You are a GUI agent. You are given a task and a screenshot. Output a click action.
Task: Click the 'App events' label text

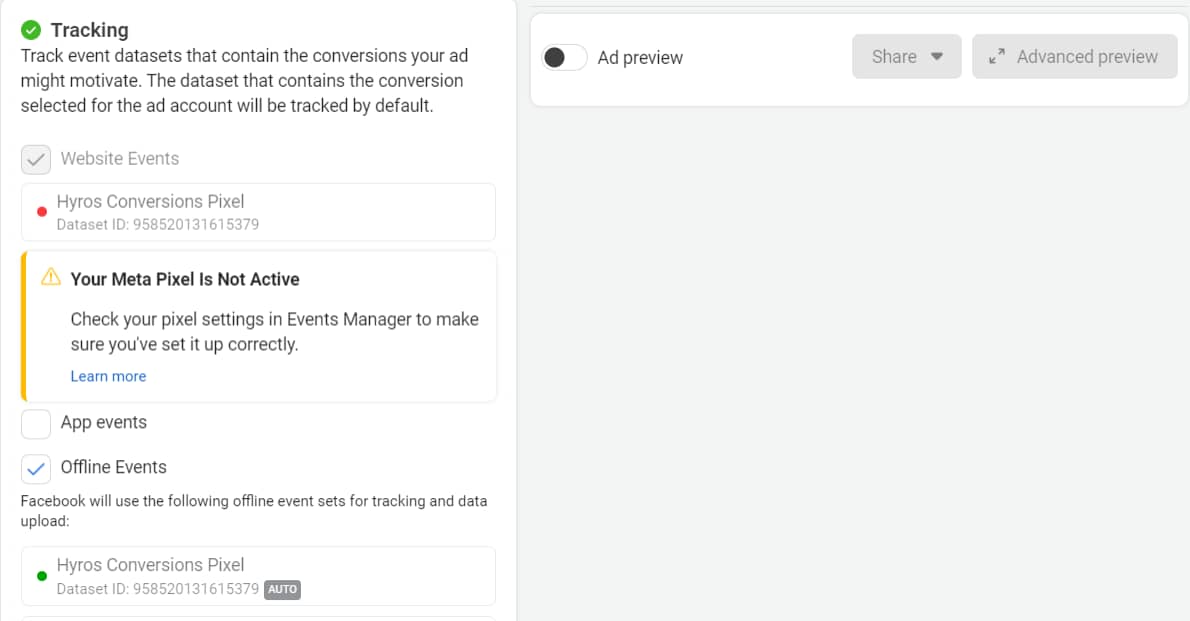pos(104,423)
